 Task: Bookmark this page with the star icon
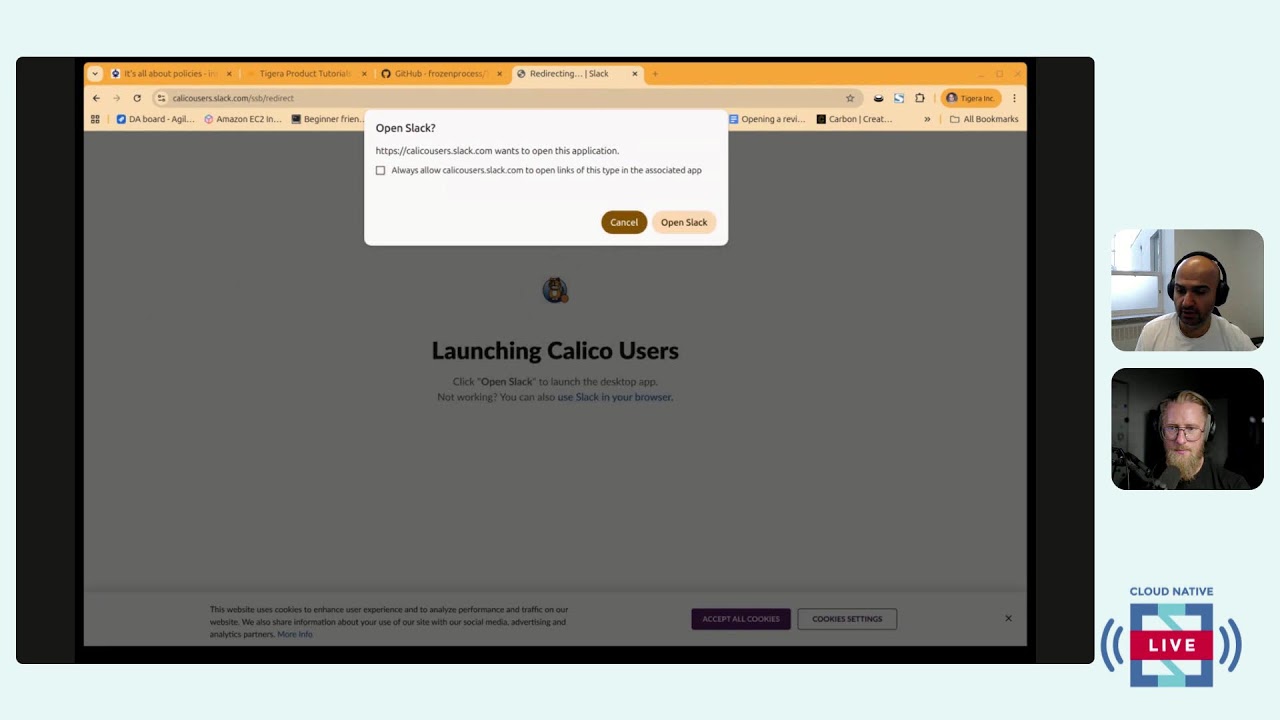tap(850, 98)
